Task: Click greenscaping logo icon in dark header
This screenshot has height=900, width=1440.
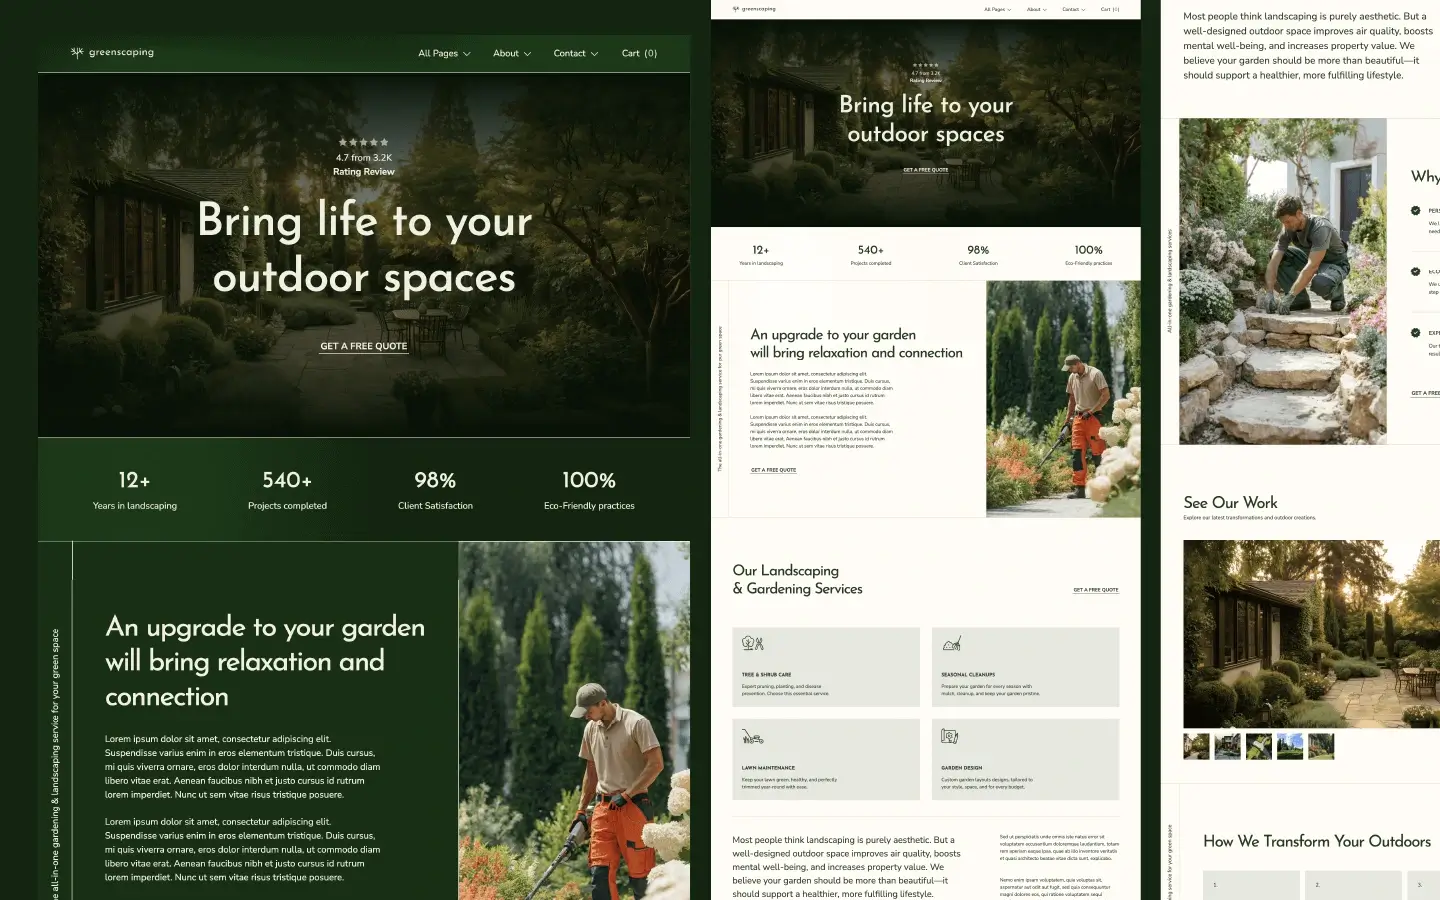Action: pyautogui.click(x=77, y=53)
